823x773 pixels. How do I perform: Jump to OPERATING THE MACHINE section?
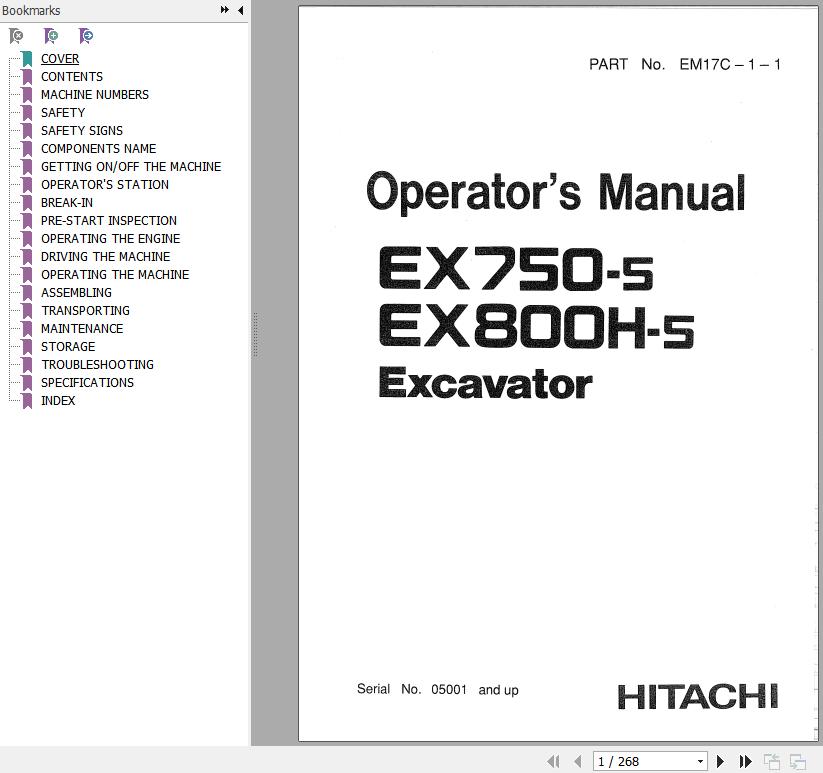[x=115, y=275]
